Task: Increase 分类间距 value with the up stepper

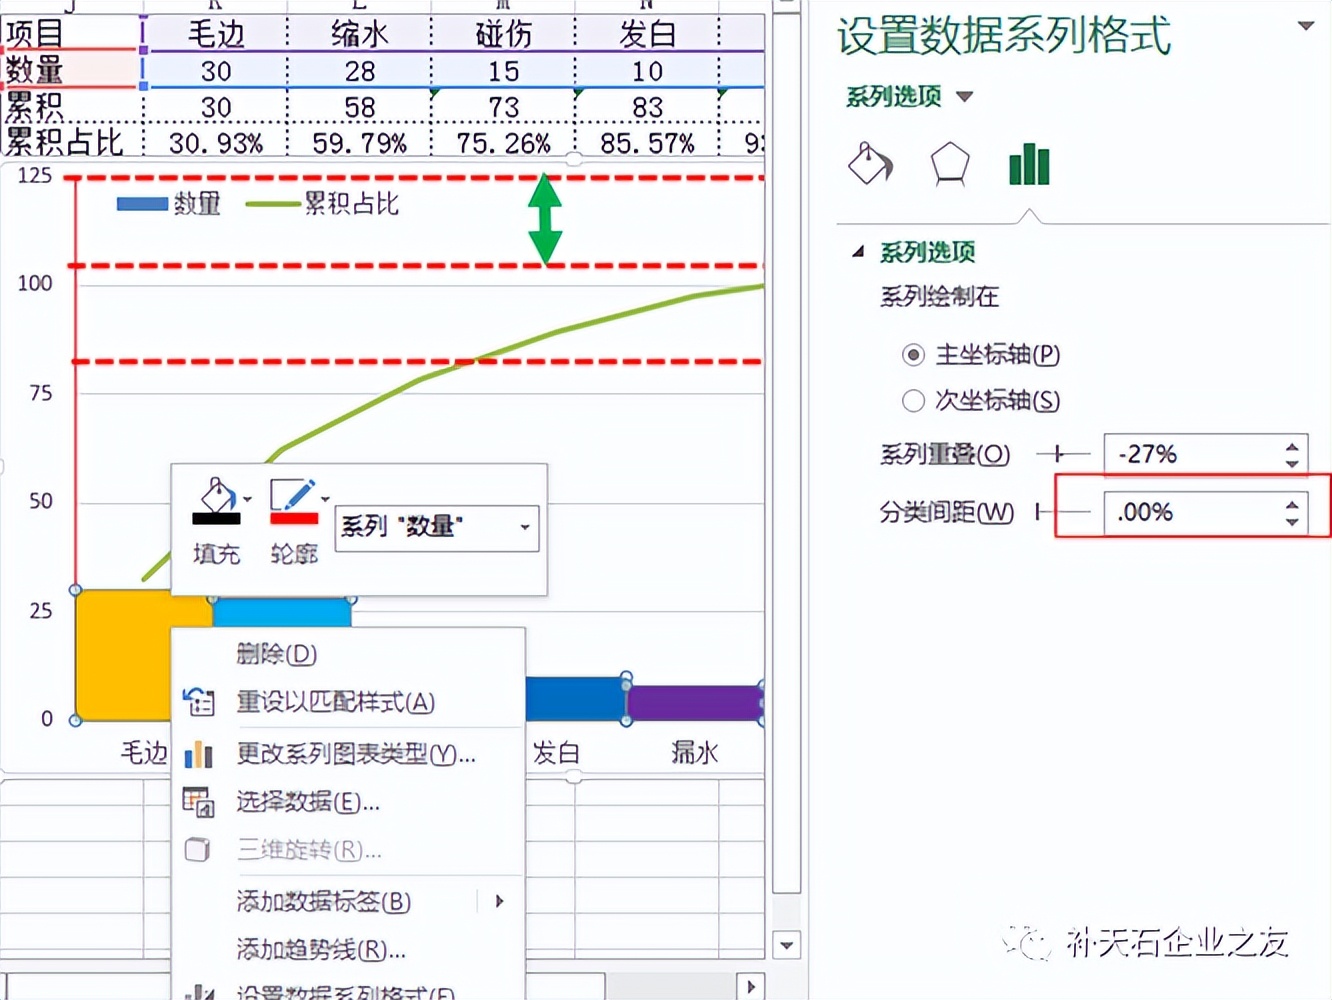Action: [x=1291, y=505]
